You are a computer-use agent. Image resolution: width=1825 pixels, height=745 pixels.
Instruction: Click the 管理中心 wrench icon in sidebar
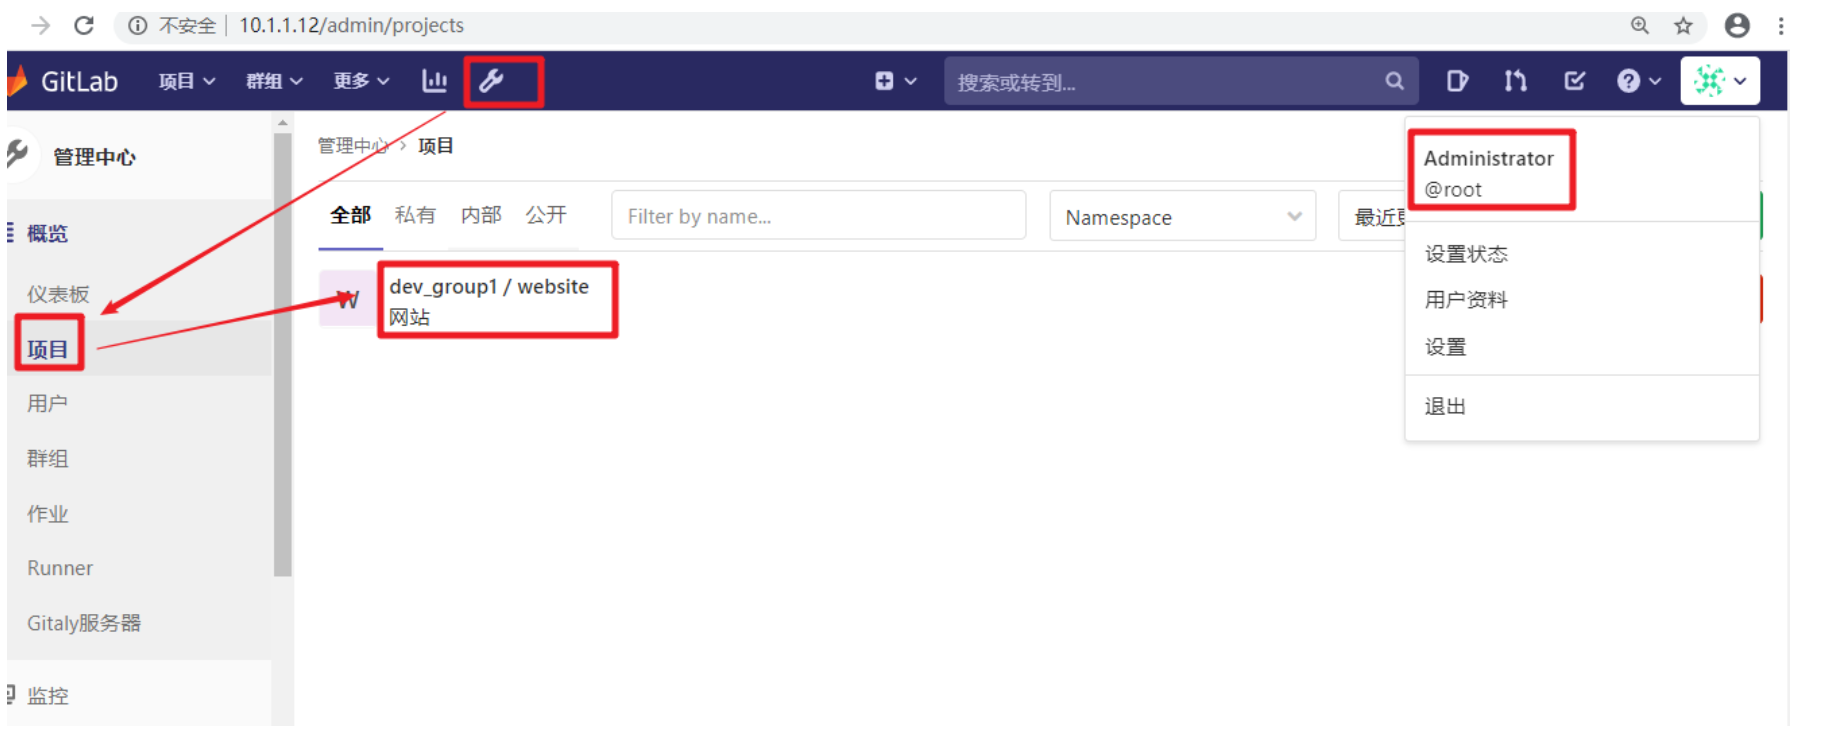click(17, 154)
